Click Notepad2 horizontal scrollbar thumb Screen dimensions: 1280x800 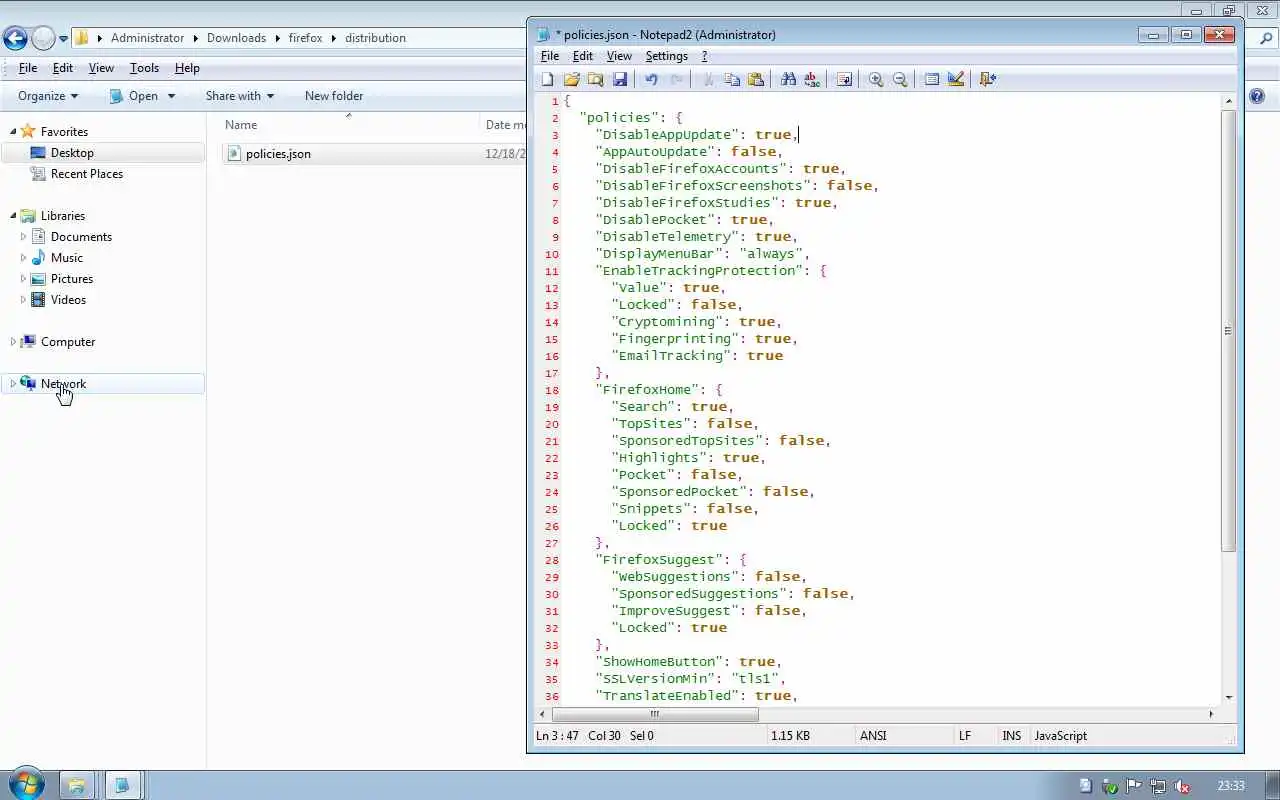tap(655, 714)
